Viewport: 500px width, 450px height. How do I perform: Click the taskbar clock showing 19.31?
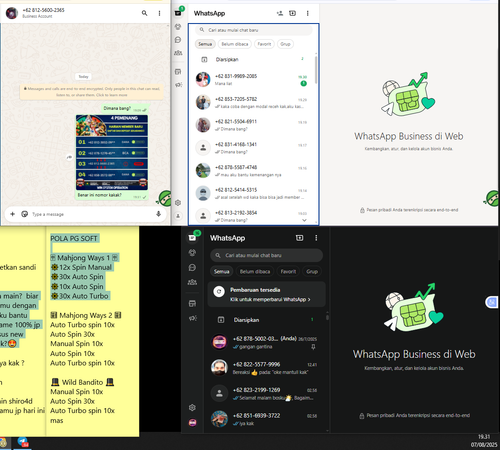coord(484,437)
